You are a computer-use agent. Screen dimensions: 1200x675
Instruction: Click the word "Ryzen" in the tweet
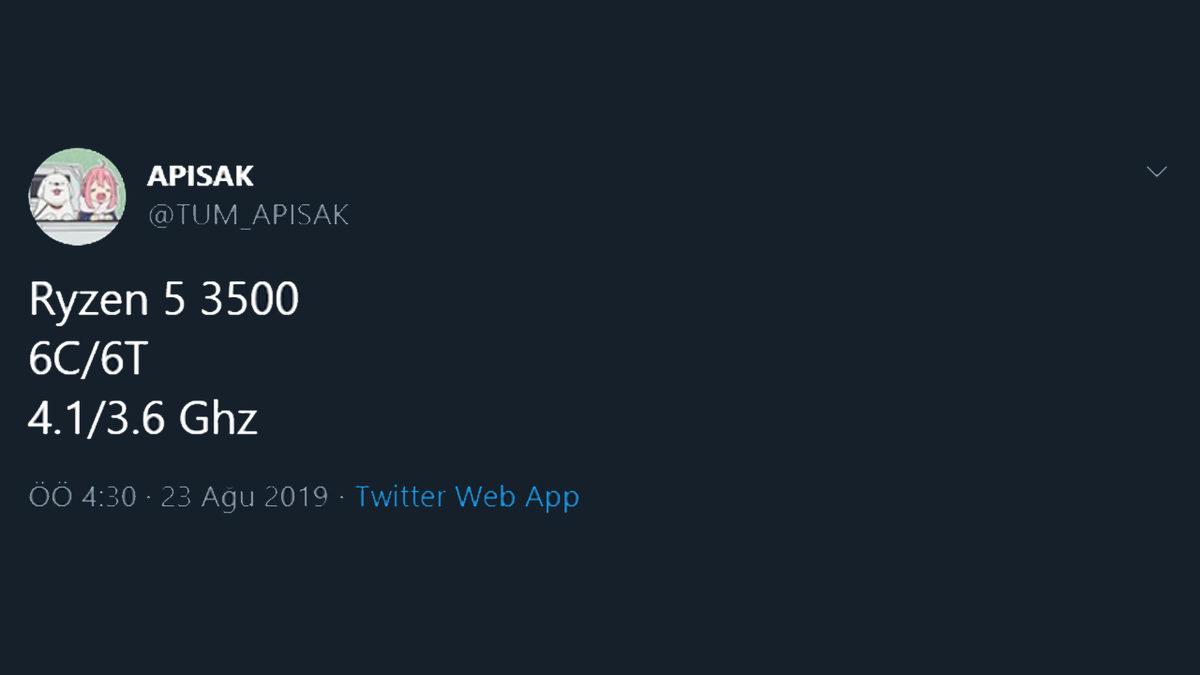pyautogui.click(x=89, y=301)
